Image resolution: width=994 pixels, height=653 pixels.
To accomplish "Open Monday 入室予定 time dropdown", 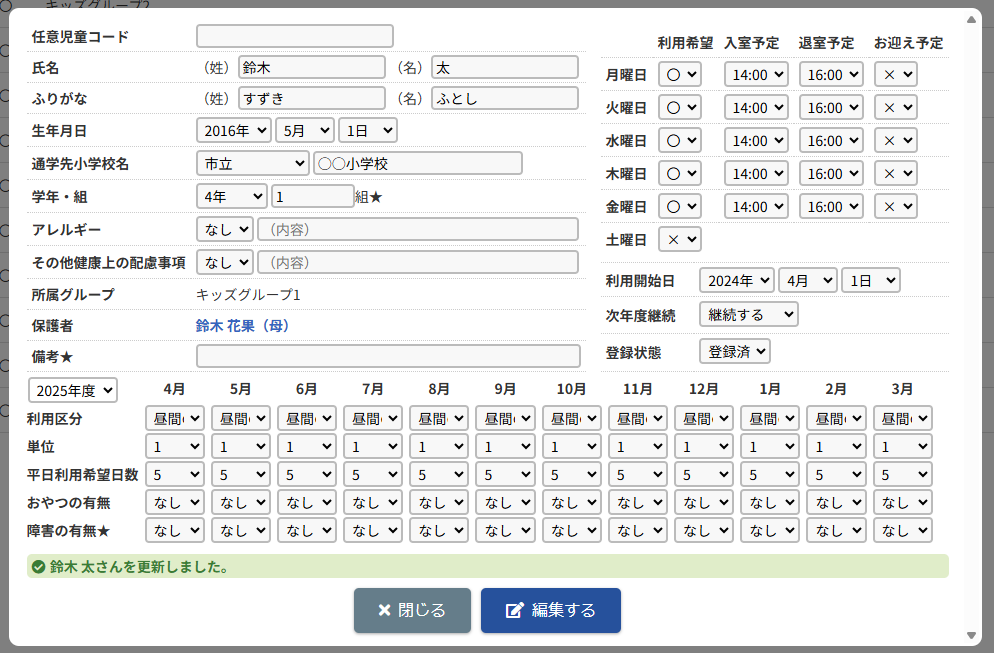I will (756, 75).
